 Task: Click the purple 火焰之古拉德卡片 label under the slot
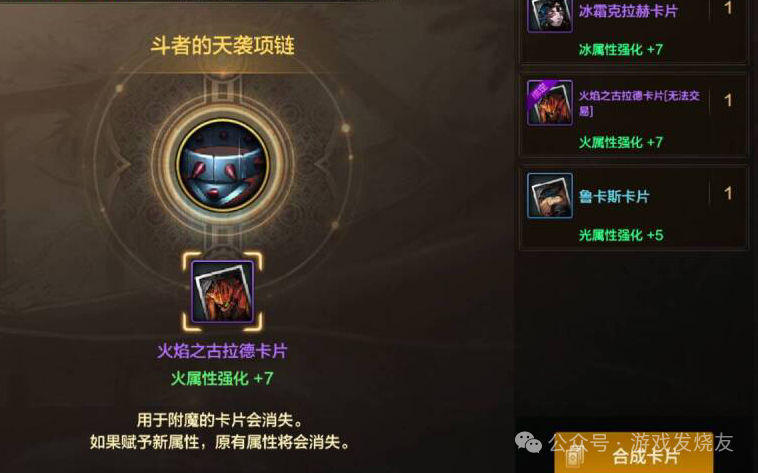pos(222,351)
